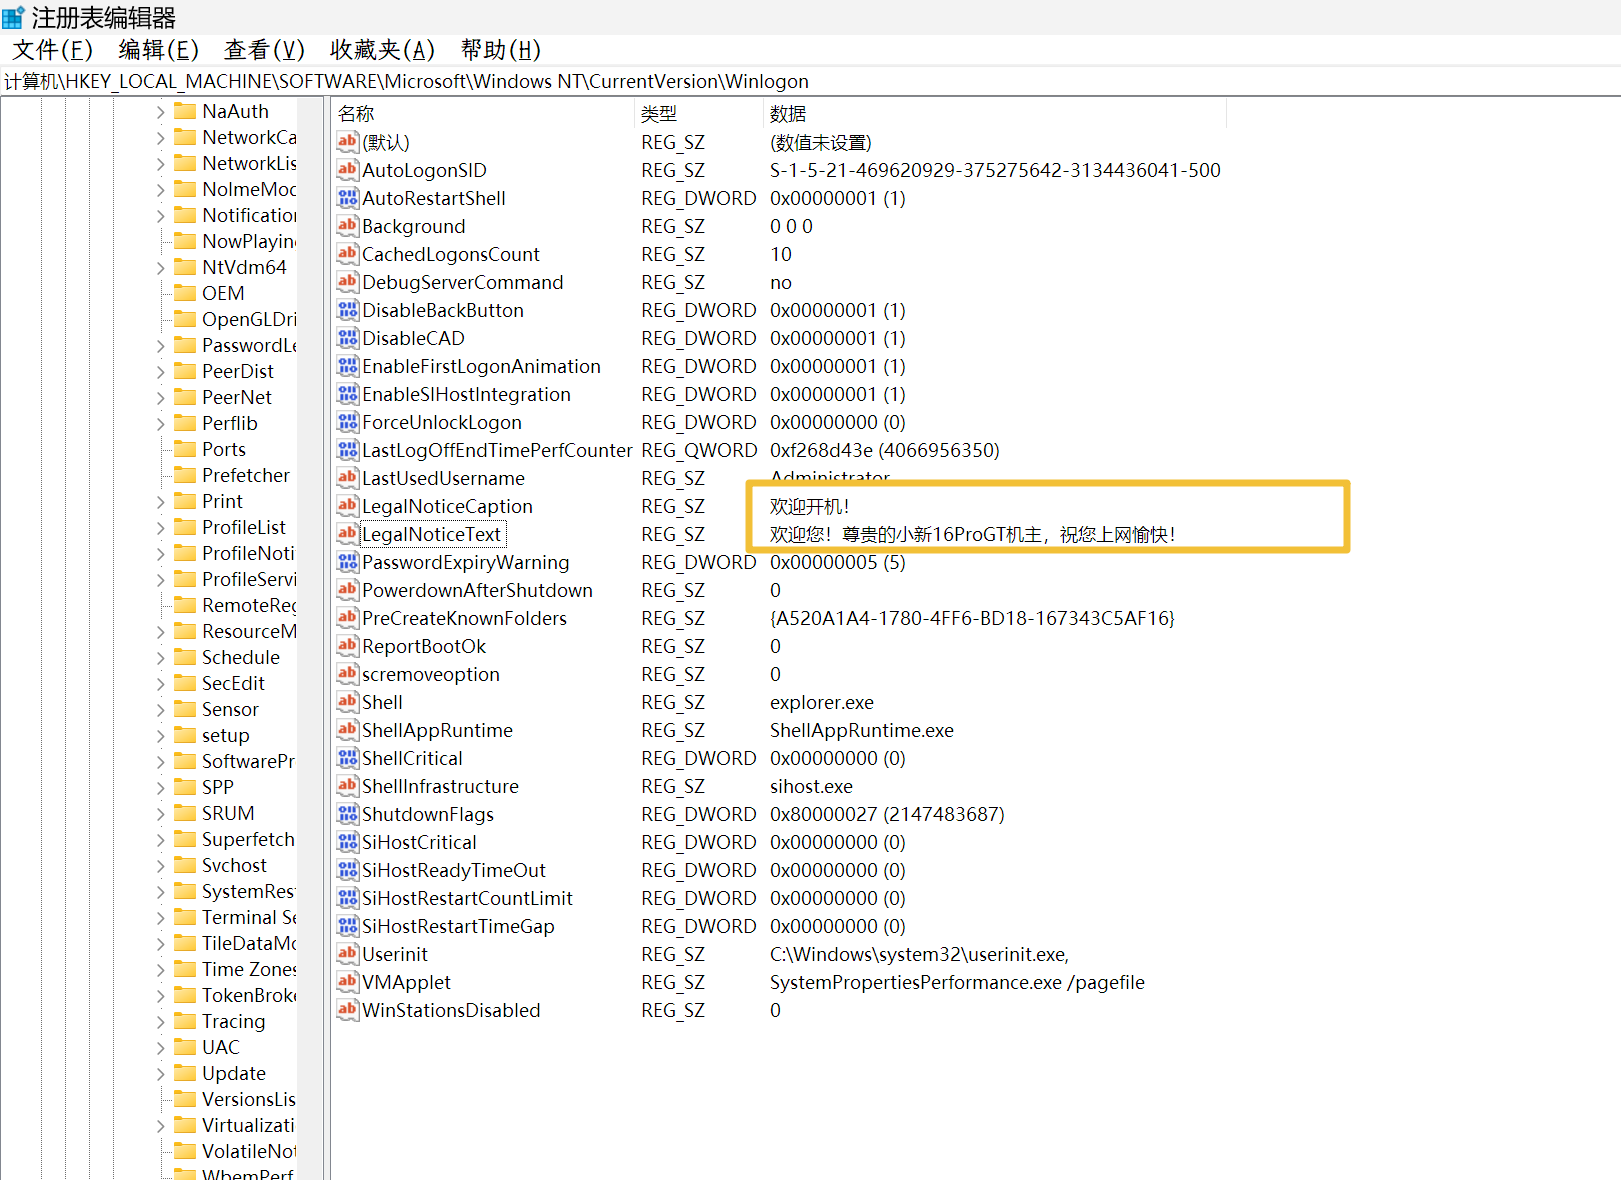This screenshot has height=1180, width=1621.
Task: Open the 文件(F) menu
Action: coord(52,50)
